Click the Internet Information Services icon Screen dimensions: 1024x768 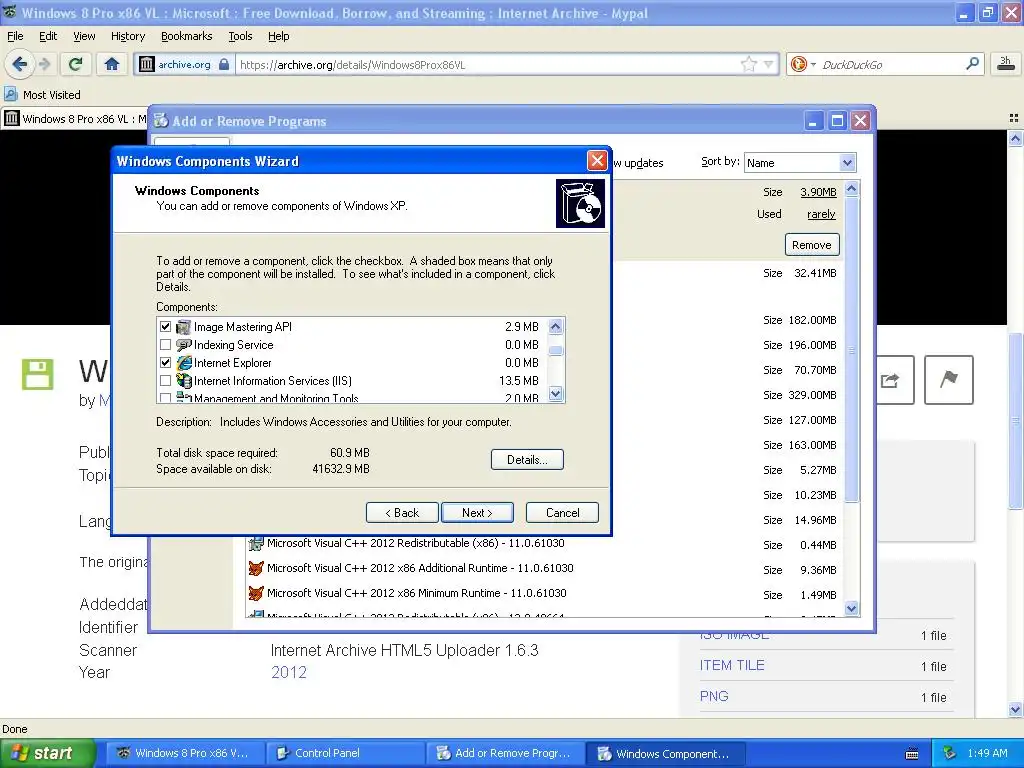click(x=184, y=381)
